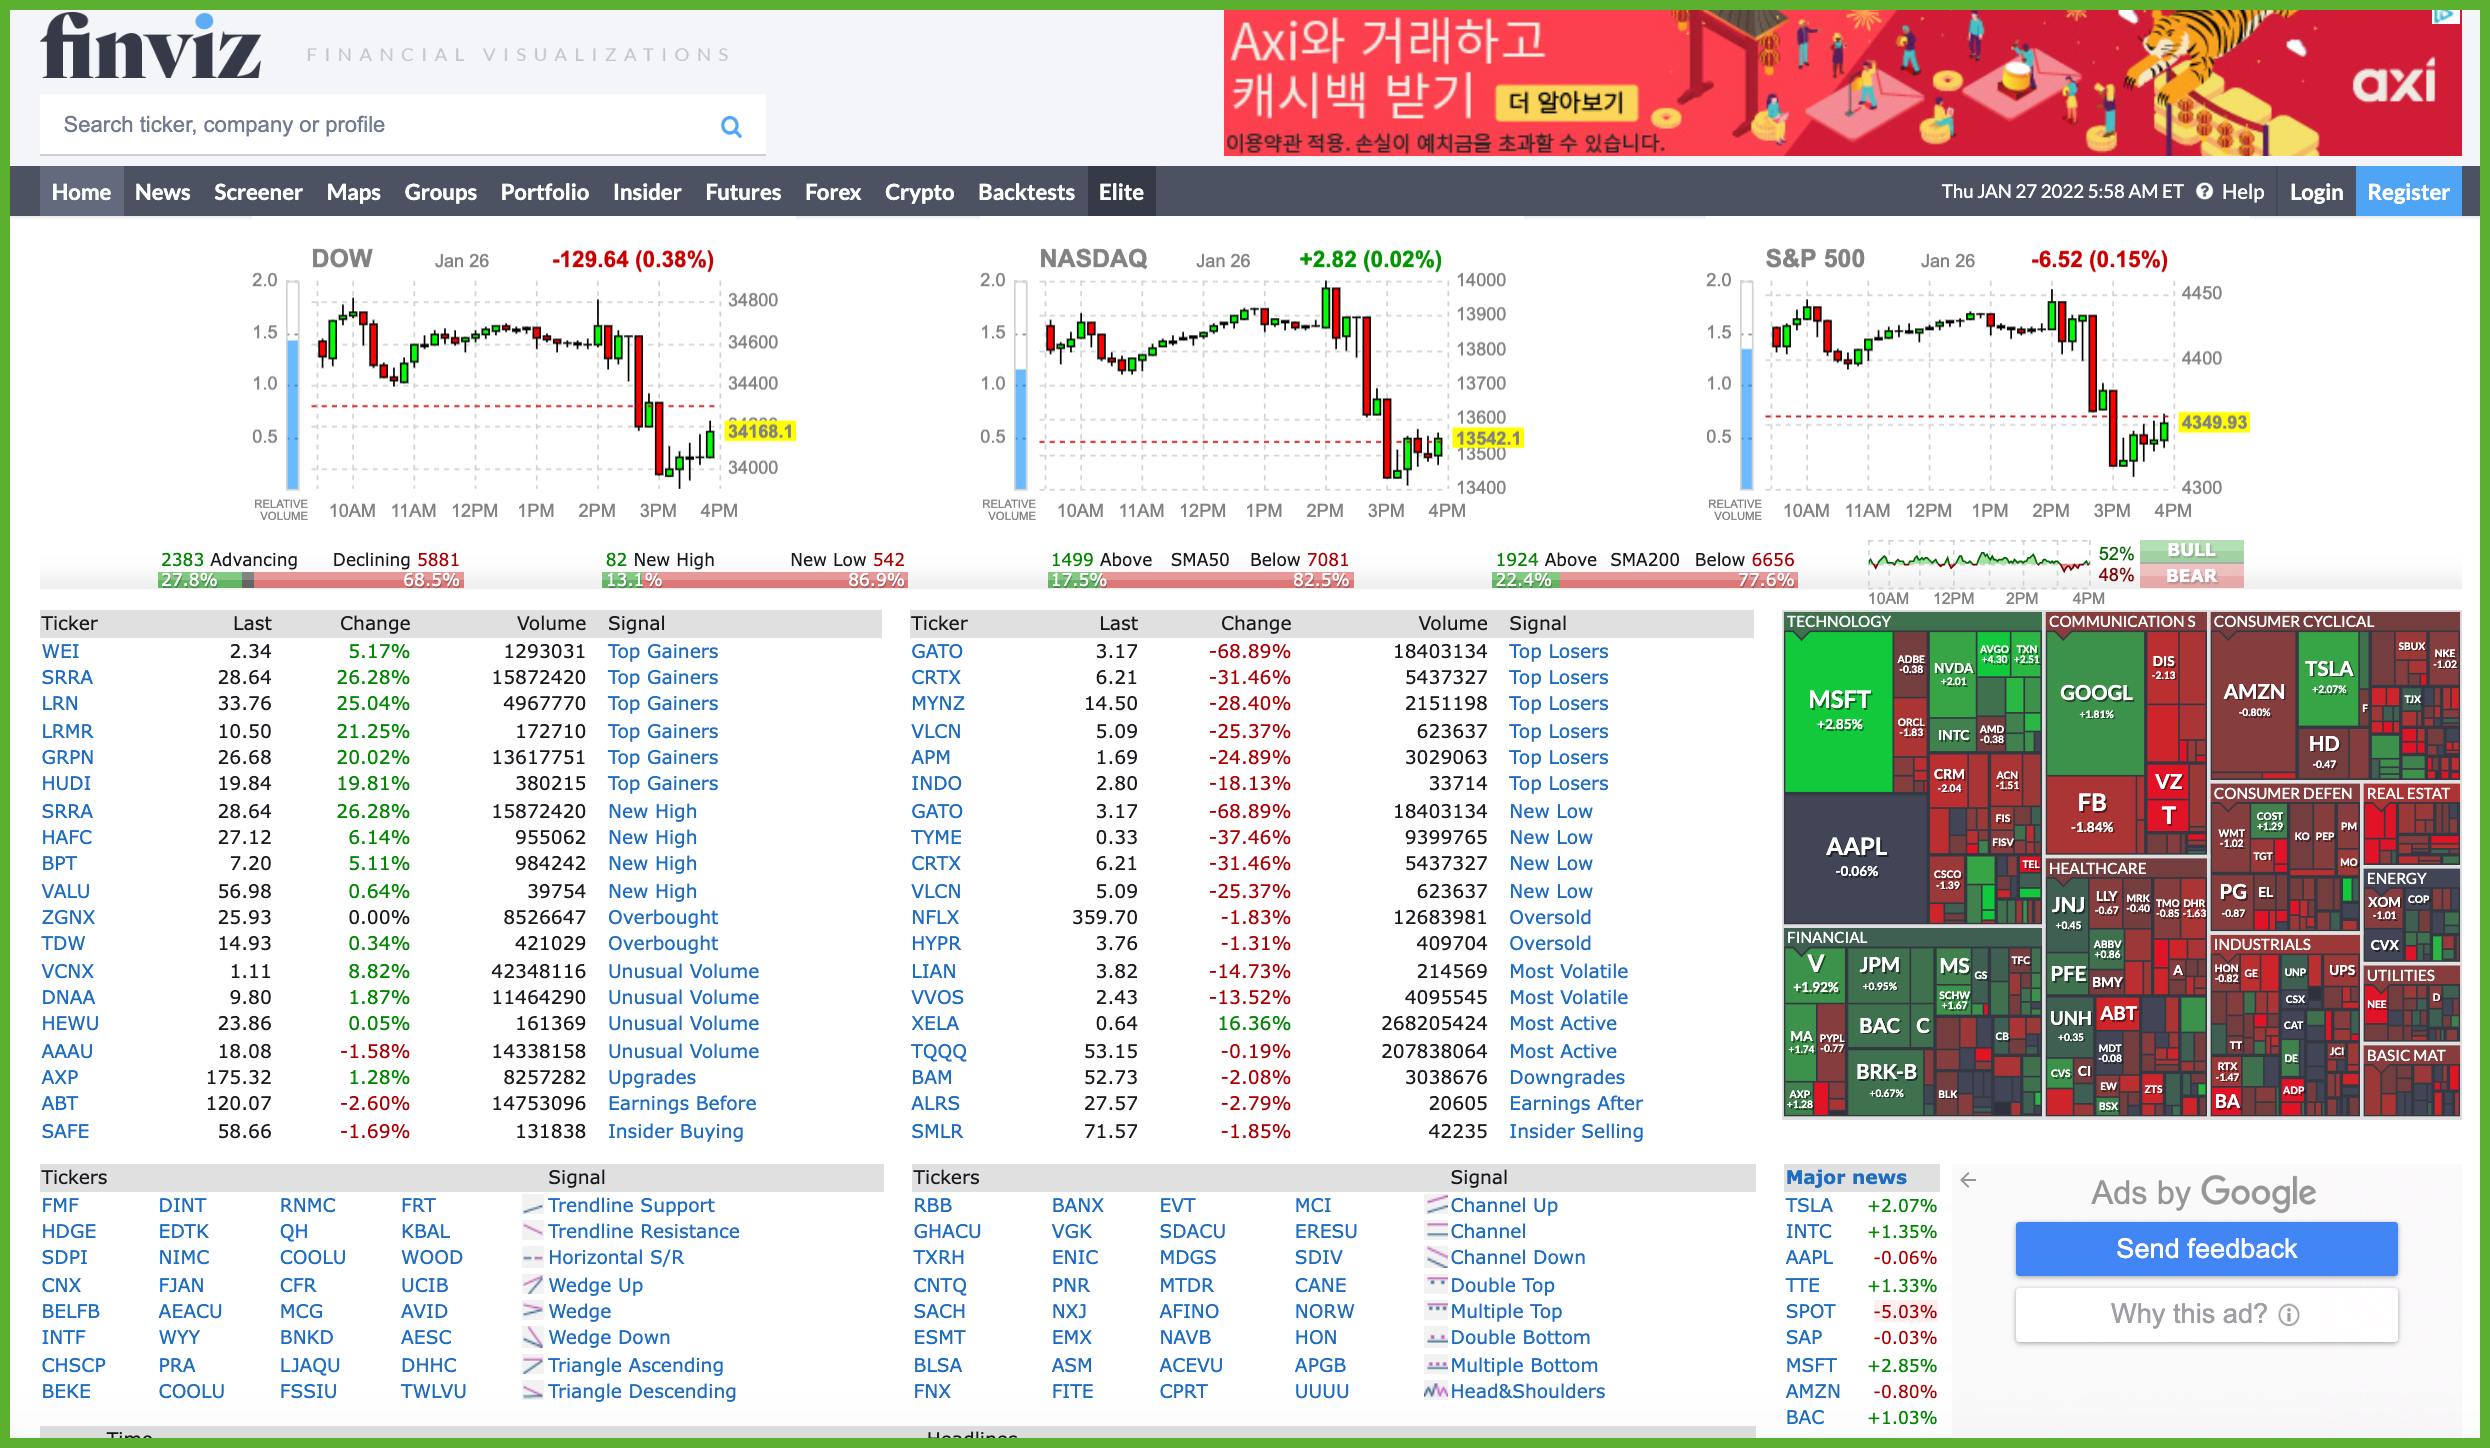Click the Double Bottom pattern icon
This screenshot has width=2490, height=1448.
[x=1436, y=1338]
